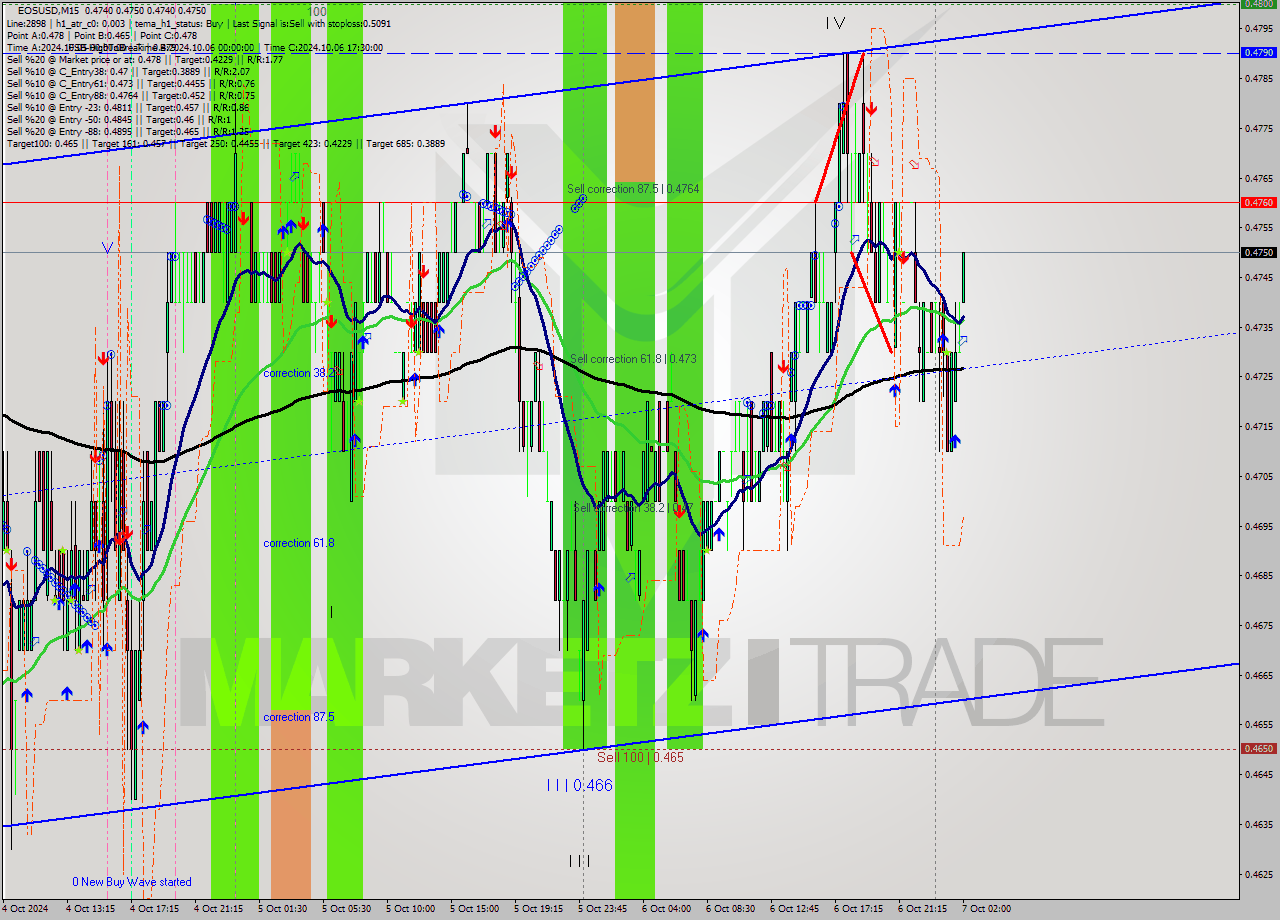
Task: Click the 0.4735 price axis label
Action: 1259,328
